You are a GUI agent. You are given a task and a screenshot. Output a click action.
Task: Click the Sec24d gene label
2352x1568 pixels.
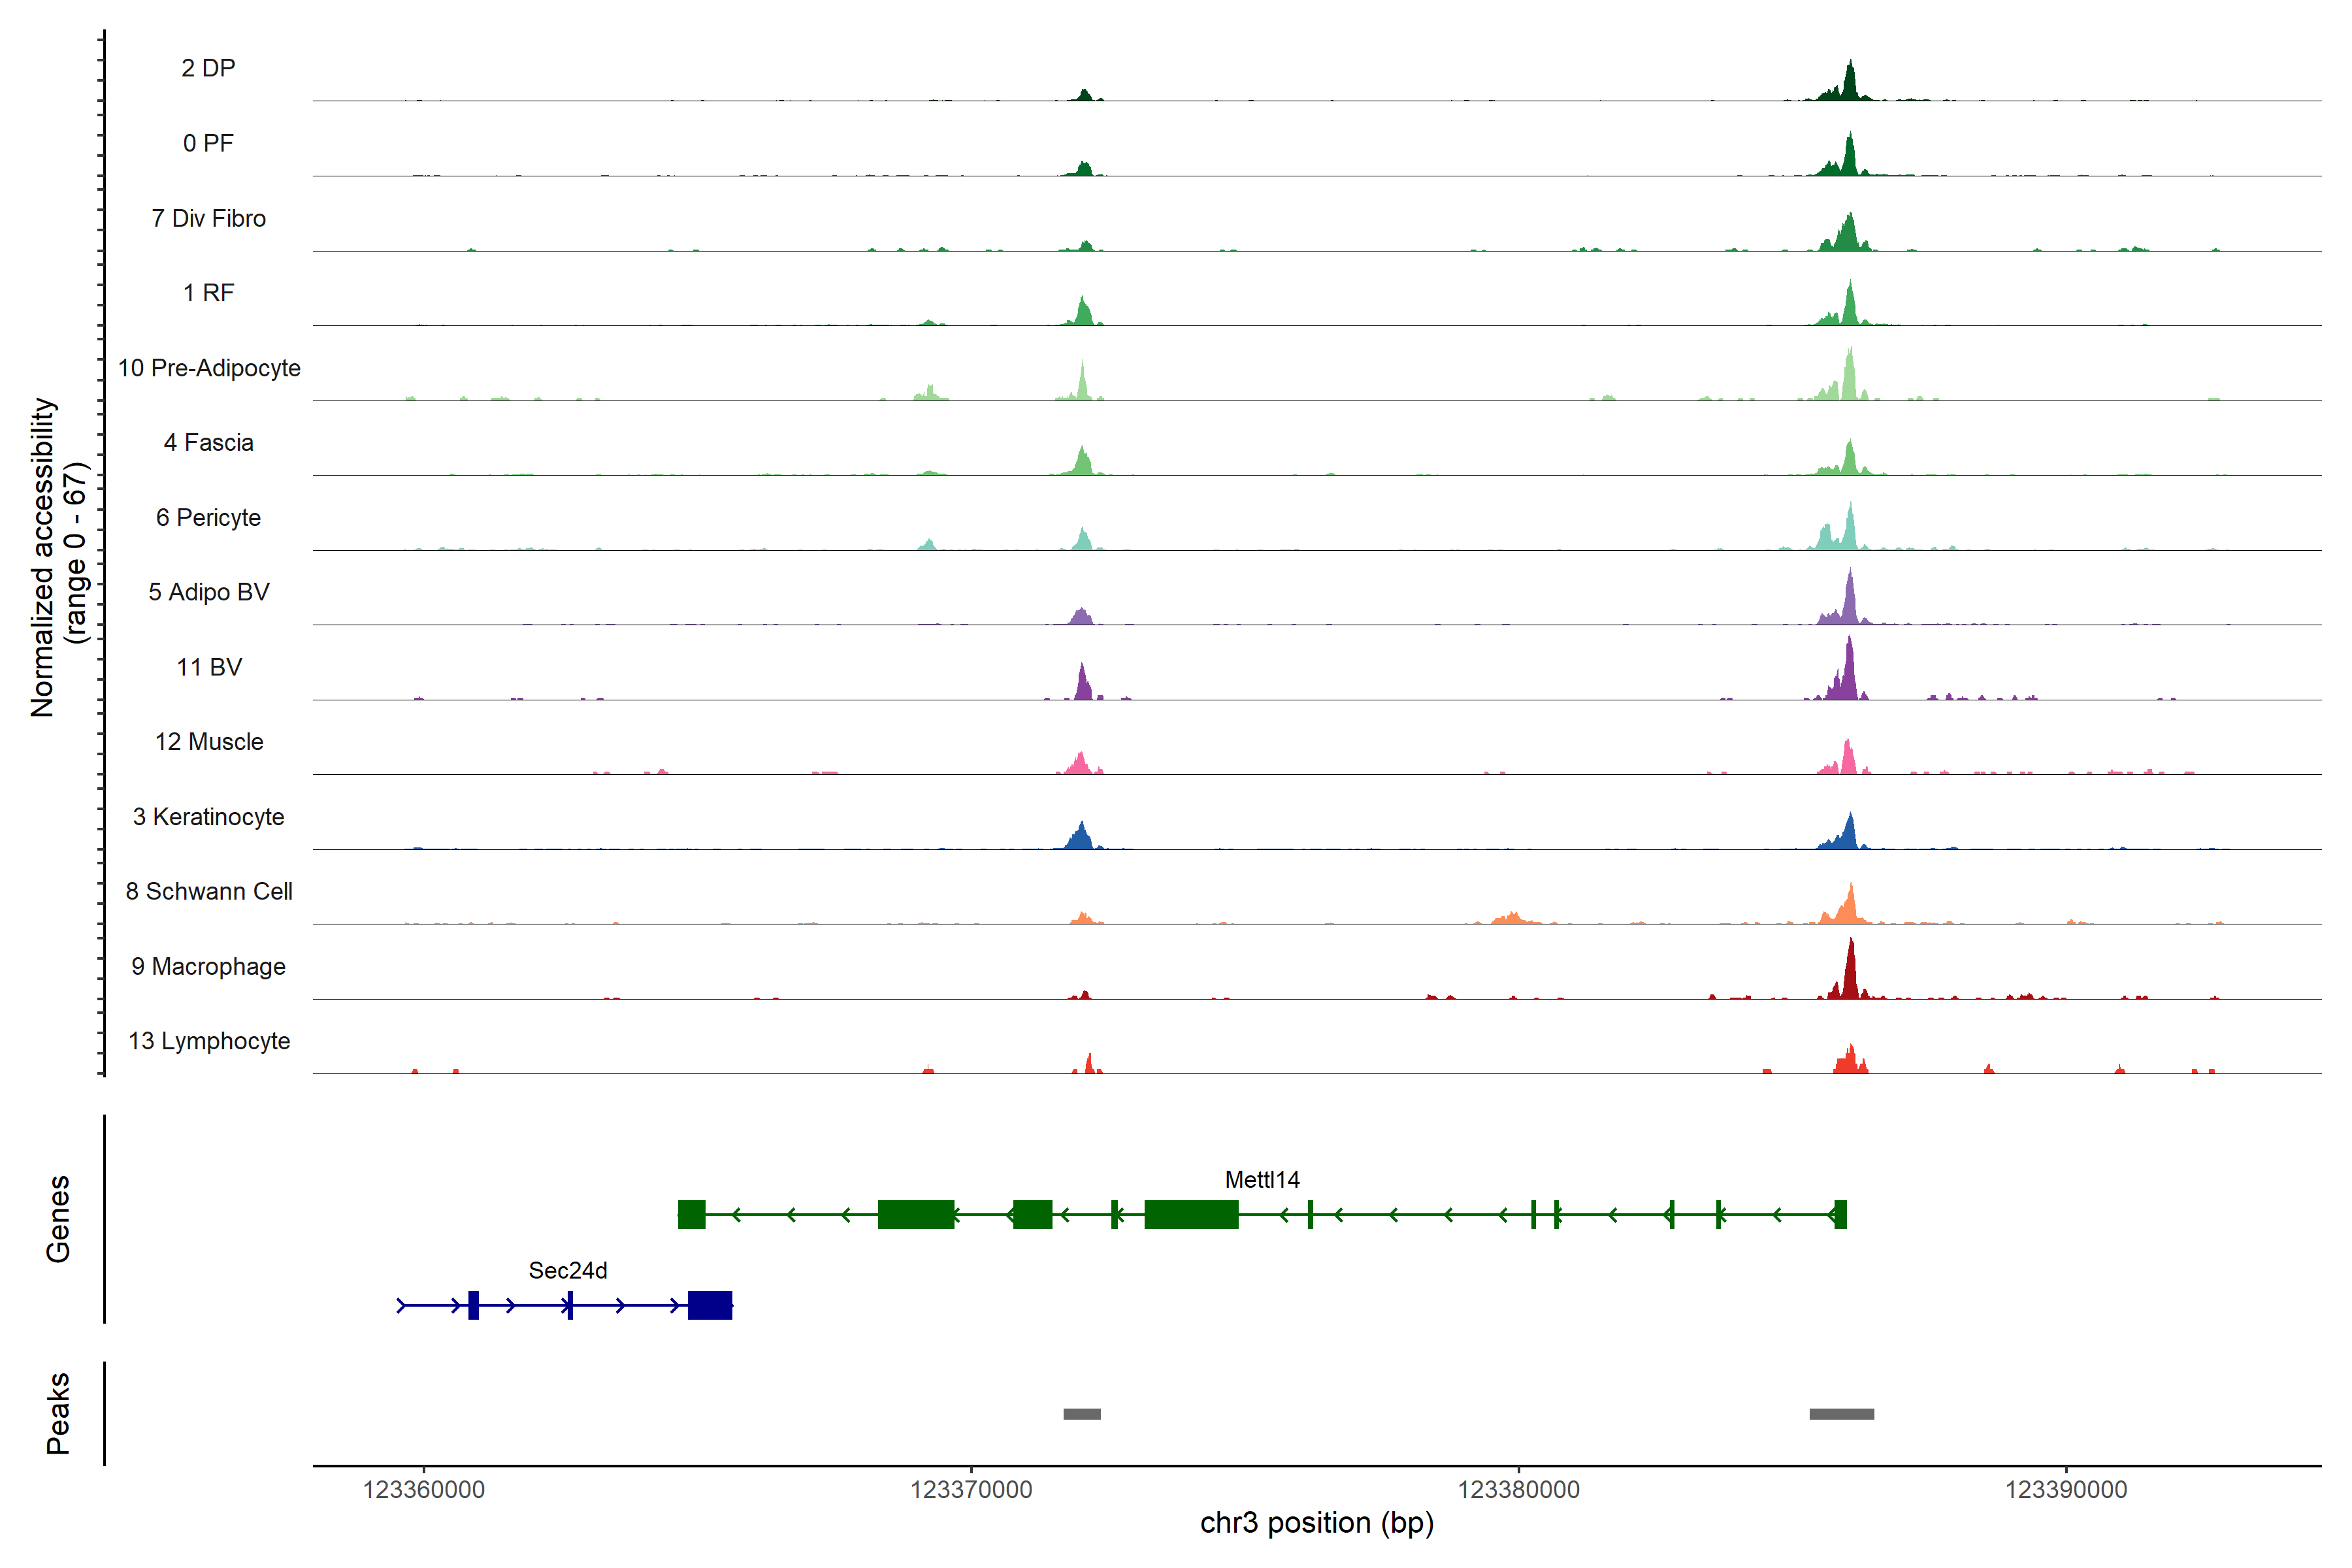click(567, 1271)
